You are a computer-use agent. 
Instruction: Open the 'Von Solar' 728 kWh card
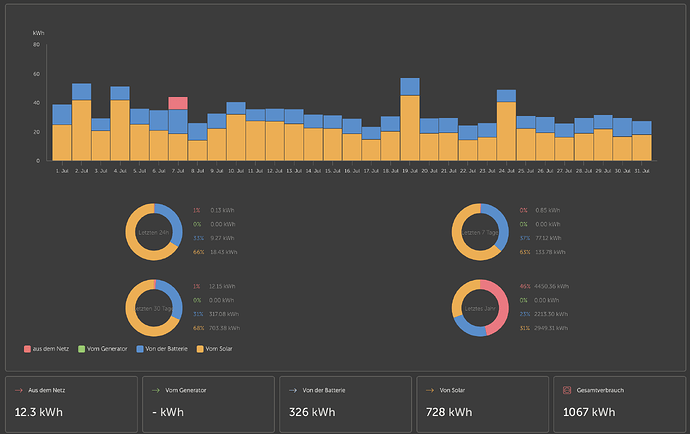pos(483,404)
